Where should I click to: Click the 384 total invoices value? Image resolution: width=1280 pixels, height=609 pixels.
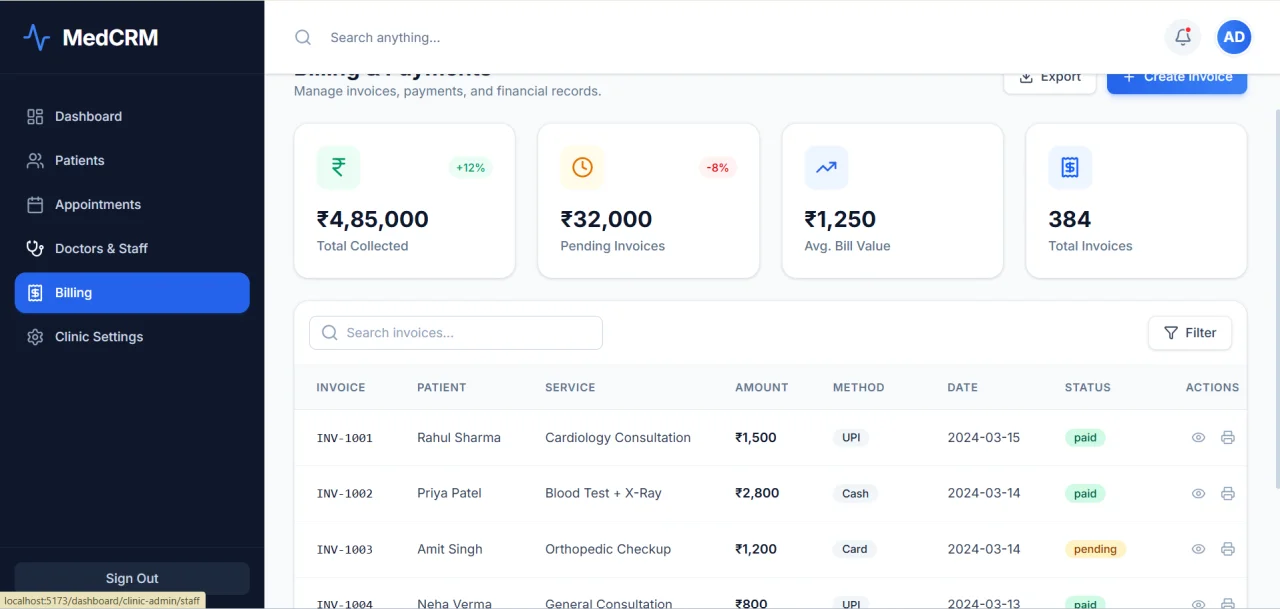click(1070, 219)
